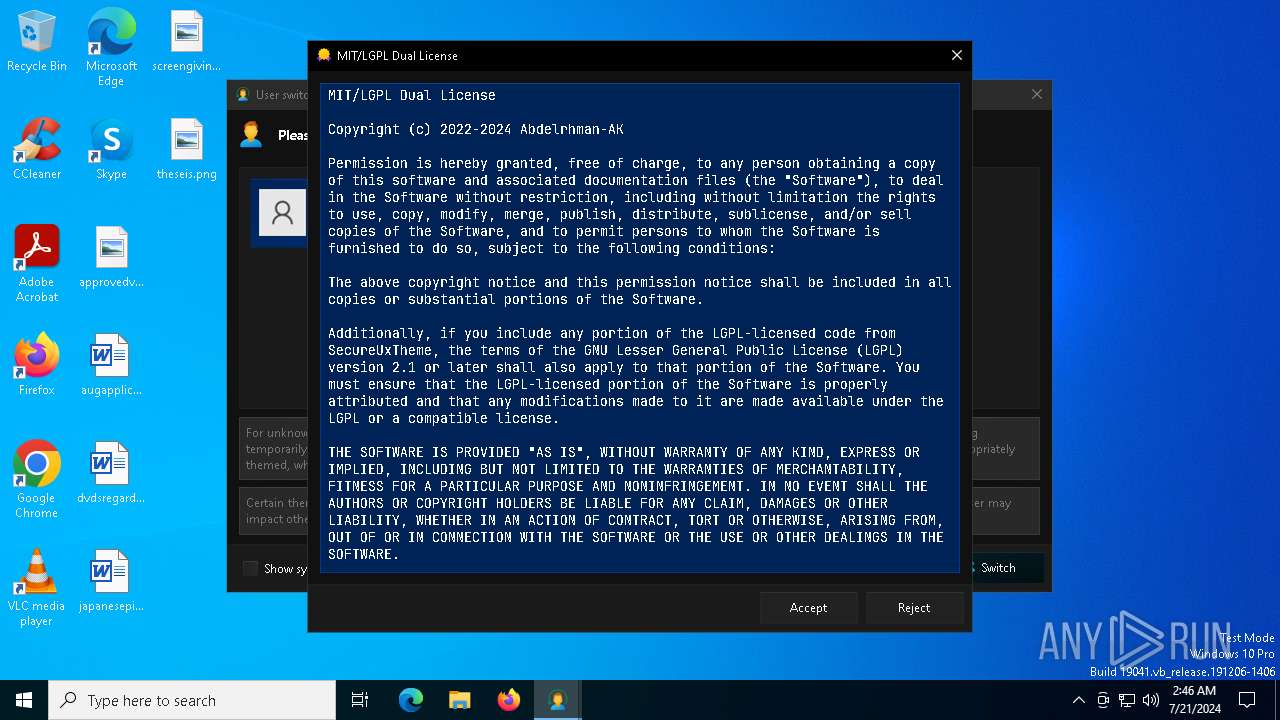This screenshot has width=1280, height=720.
Task: Click the 'Additionally, if you include' paragraph
Action: tap(636, 375)
